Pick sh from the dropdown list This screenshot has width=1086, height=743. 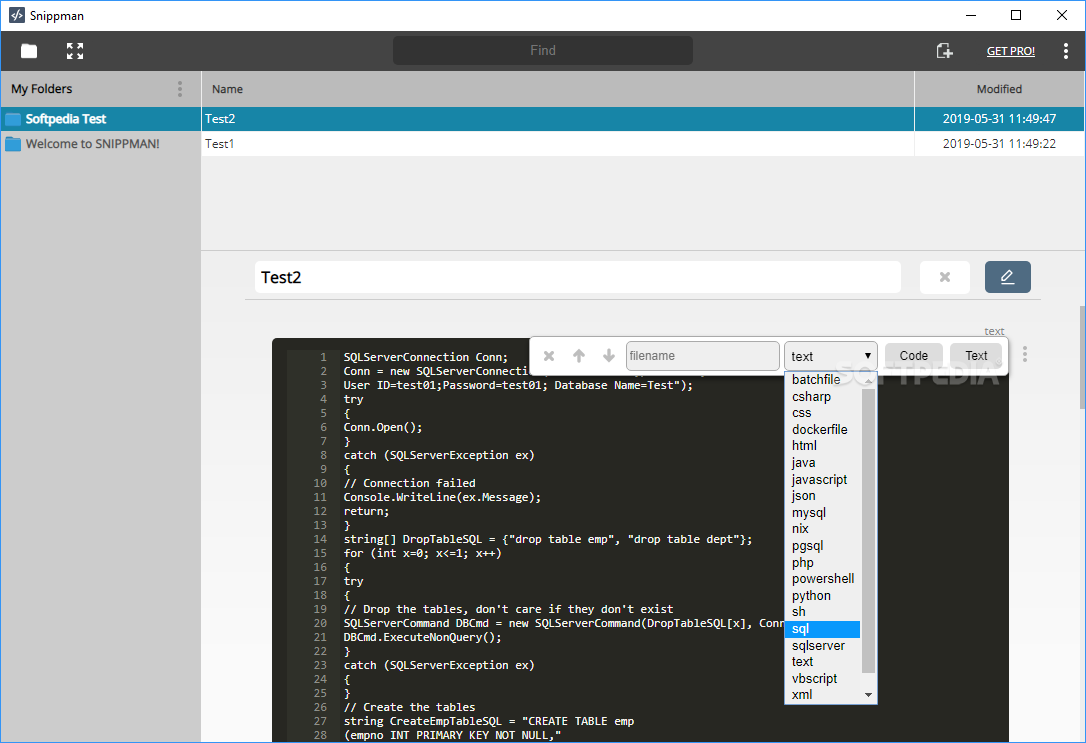point(823,612)
